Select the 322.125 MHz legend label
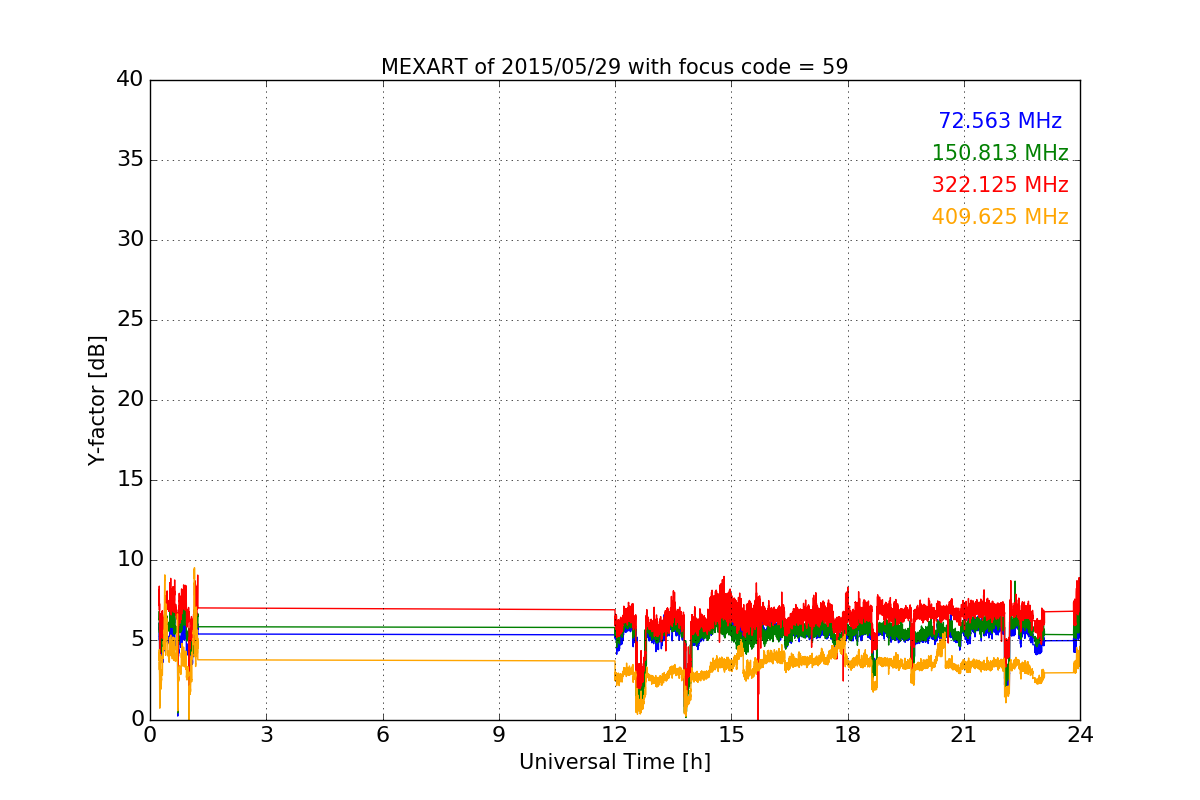Image resolution: width=1200 pixels, height=800 pixels. 1000,185
